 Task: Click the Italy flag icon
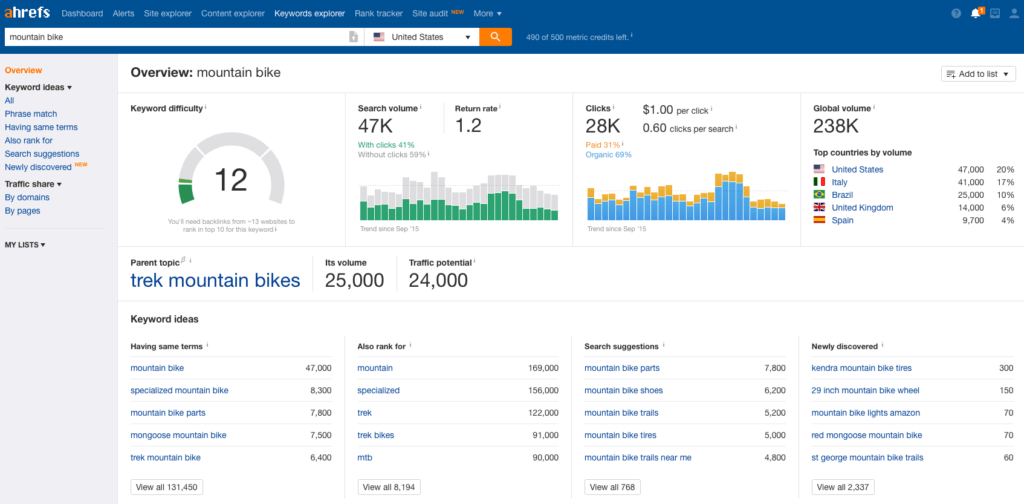point(819,182)
